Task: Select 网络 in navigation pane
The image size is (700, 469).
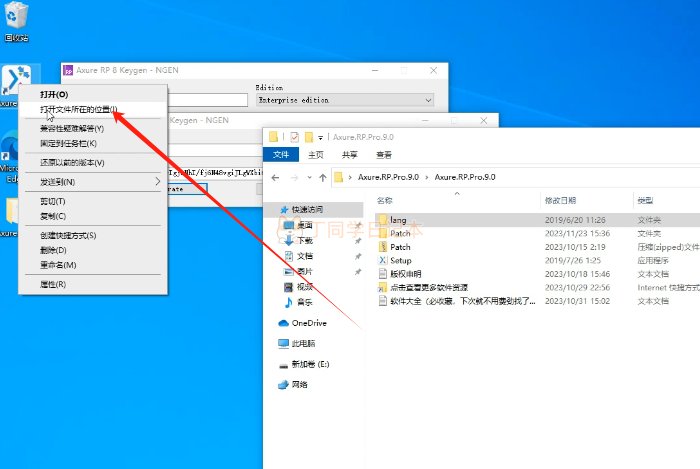Action: click(299, 385)
